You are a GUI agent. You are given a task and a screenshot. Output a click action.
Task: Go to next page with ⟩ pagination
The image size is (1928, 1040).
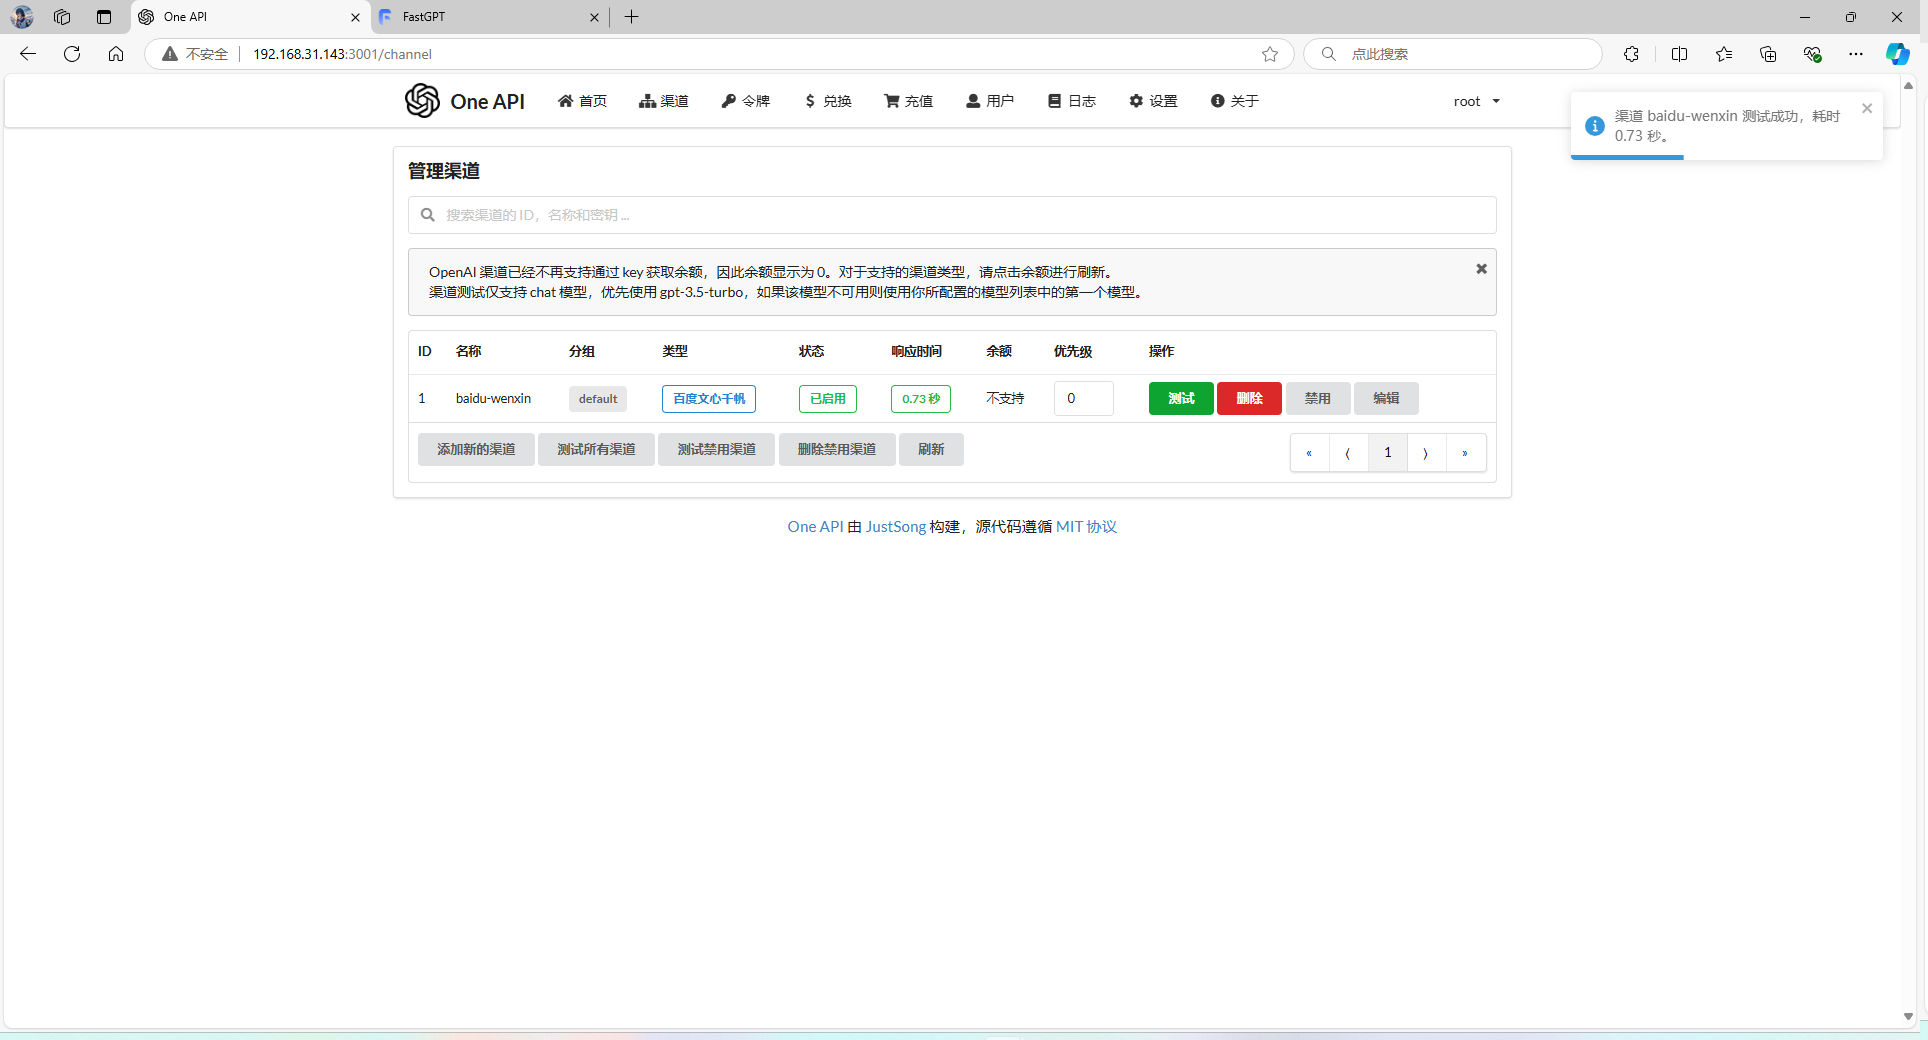pos(1426,453)
